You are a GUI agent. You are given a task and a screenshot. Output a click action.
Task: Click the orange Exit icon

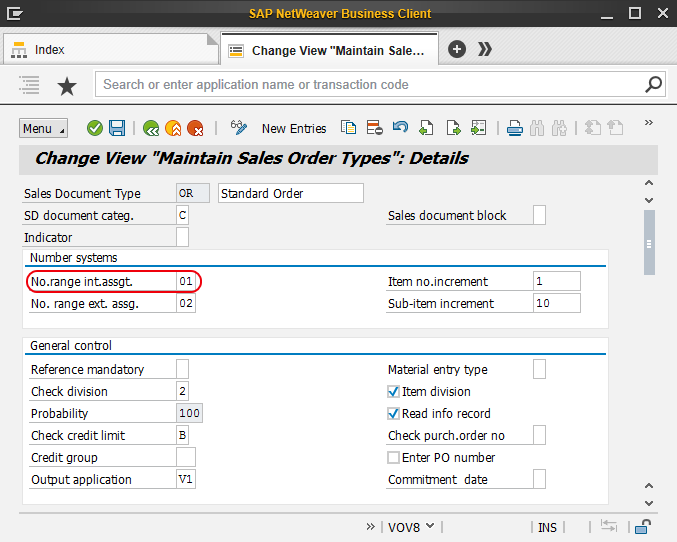173,128
